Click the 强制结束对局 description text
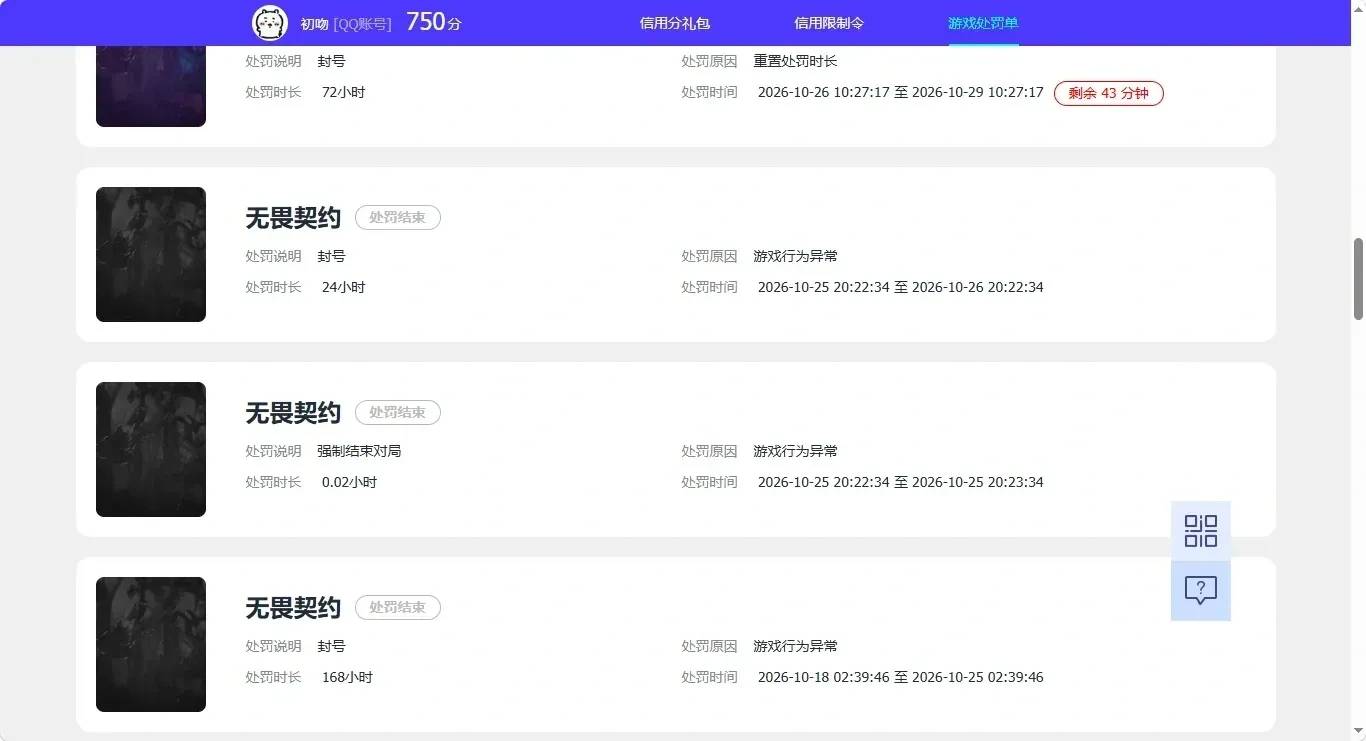 click(359, 451)
